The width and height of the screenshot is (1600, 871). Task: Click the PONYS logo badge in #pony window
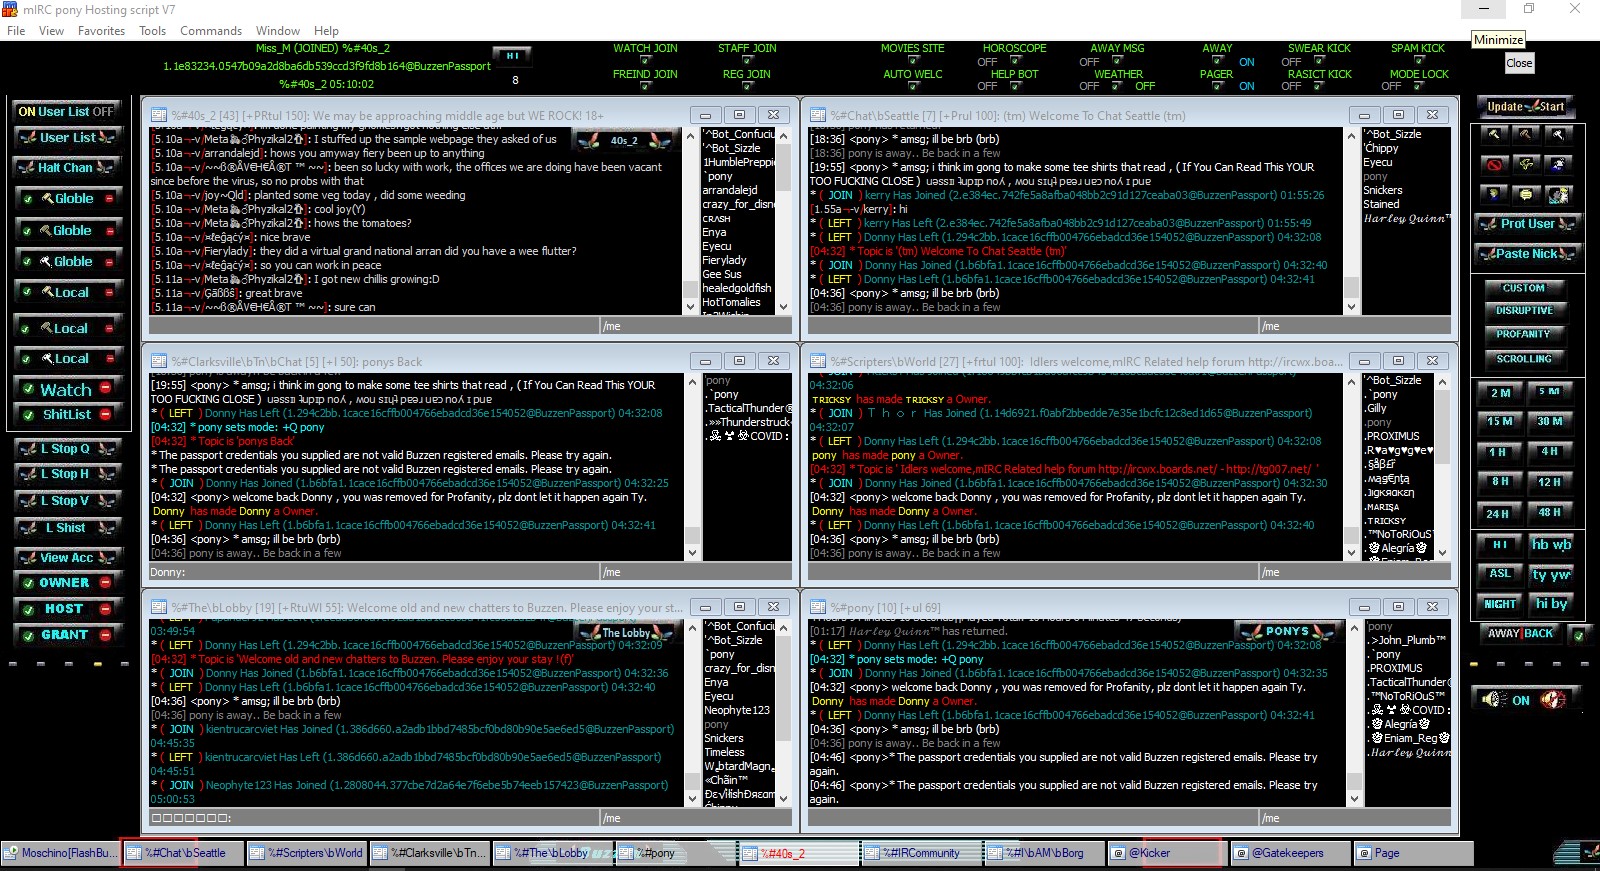(1286, 631)
